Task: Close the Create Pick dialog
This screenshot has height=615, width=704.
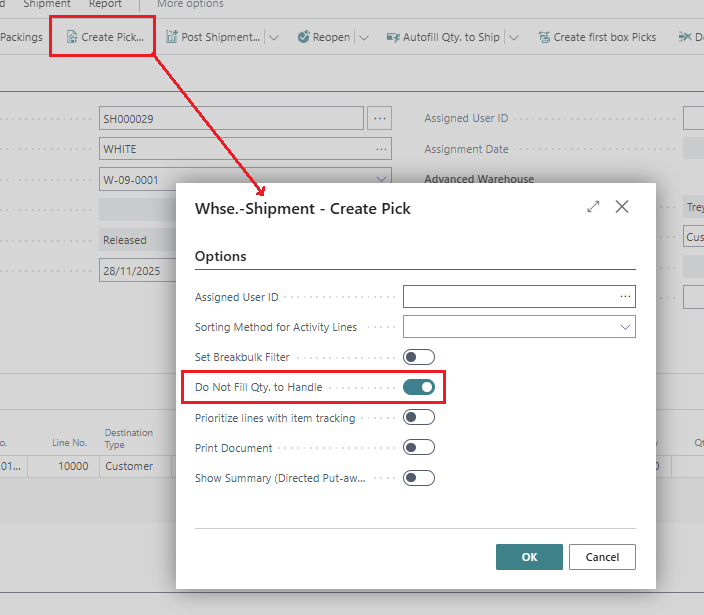Action: [x=622, y=207]
